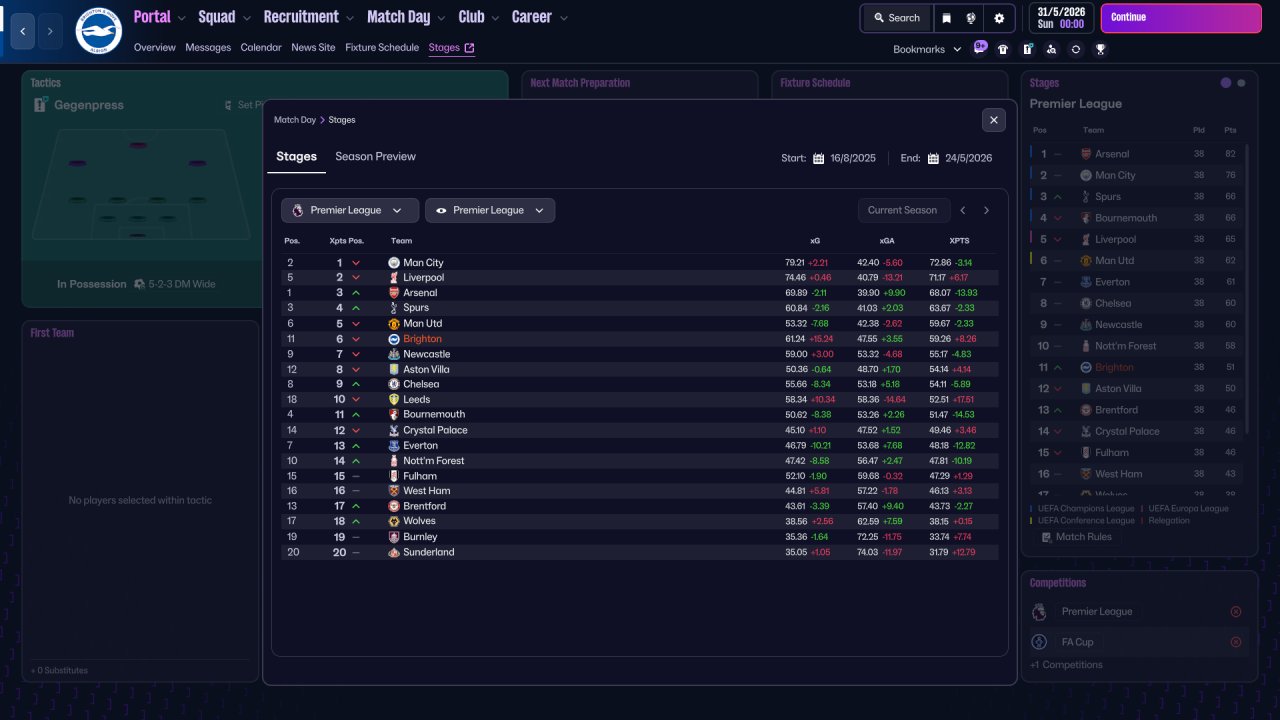Click the Brighton club badge in header
The height and width of the screenshot is (720, 1280).
(x=98, y=30)
